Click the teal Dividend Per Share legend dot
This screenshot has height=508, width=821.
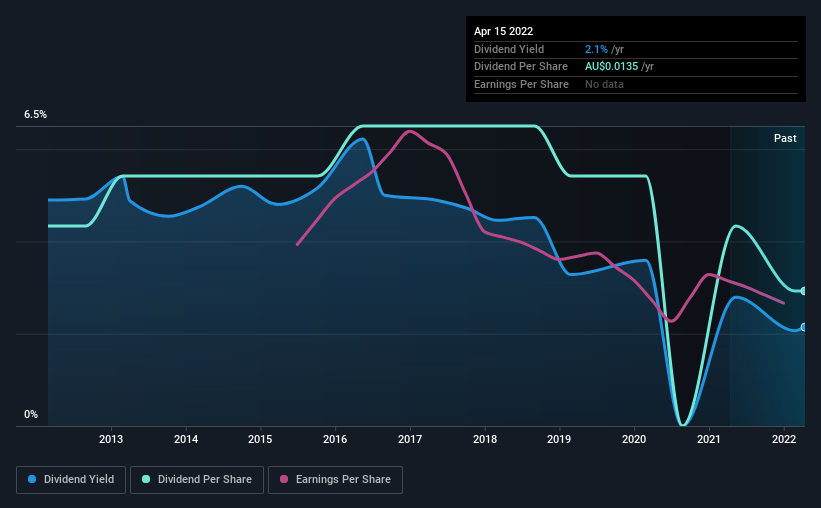(146, 479)
